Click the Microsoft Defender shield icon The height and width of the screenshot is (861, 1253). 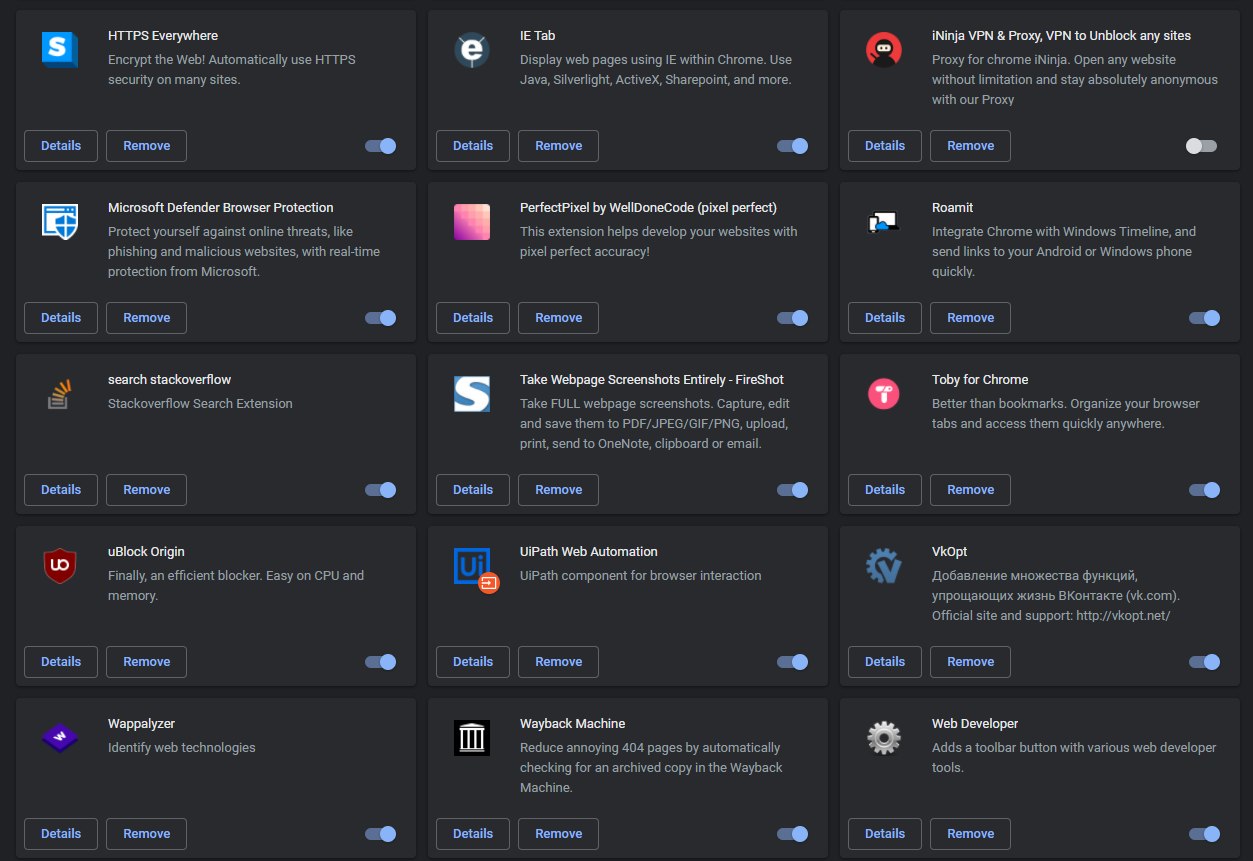point(60,222)
